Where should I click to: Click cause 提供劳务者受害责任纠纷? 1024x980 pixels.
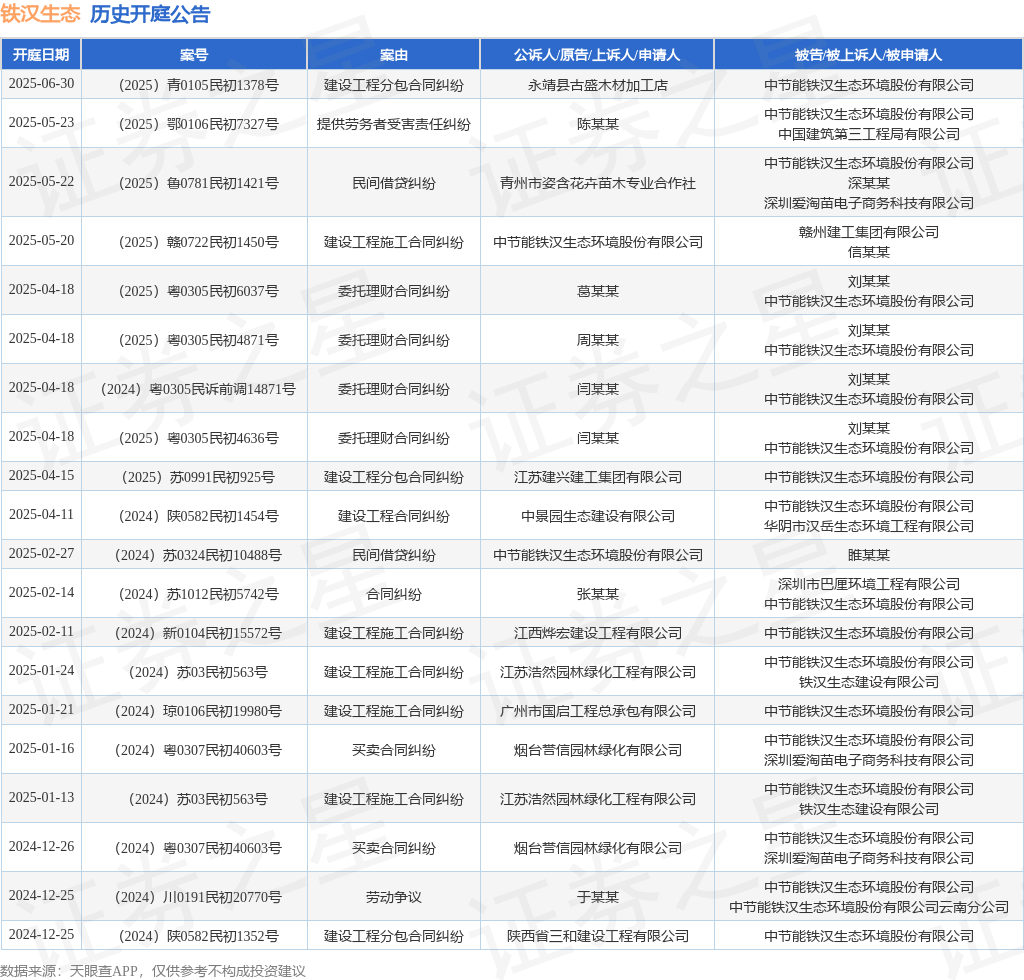(x=394, y=124)
